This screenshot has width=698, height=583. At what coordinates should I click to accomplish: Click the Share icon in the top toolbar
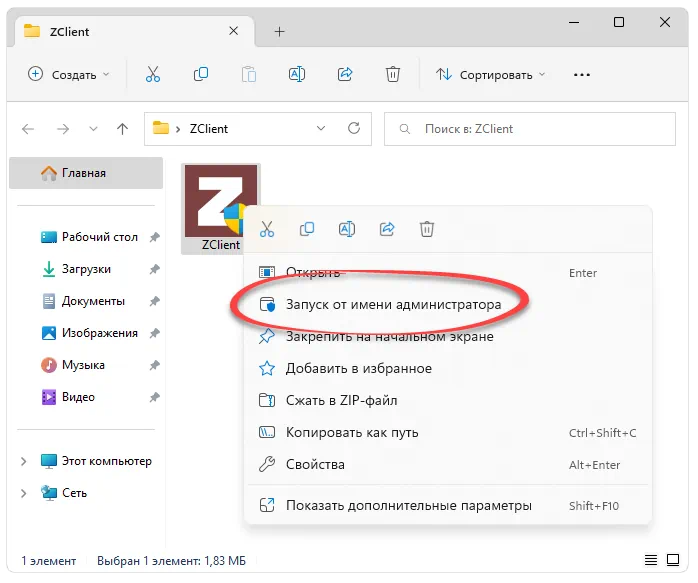pos(345,74)
